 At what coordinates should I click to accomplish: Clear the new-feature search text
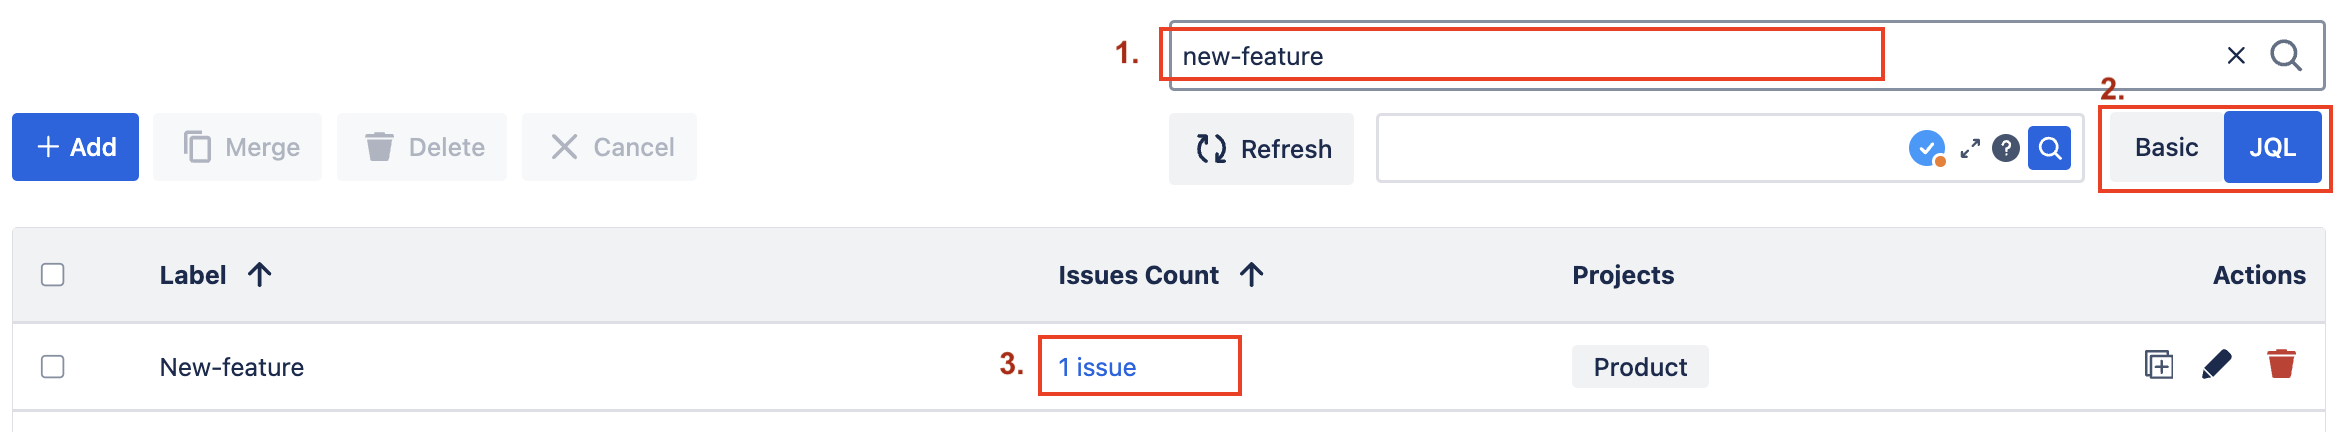(x=2236, y=56)
